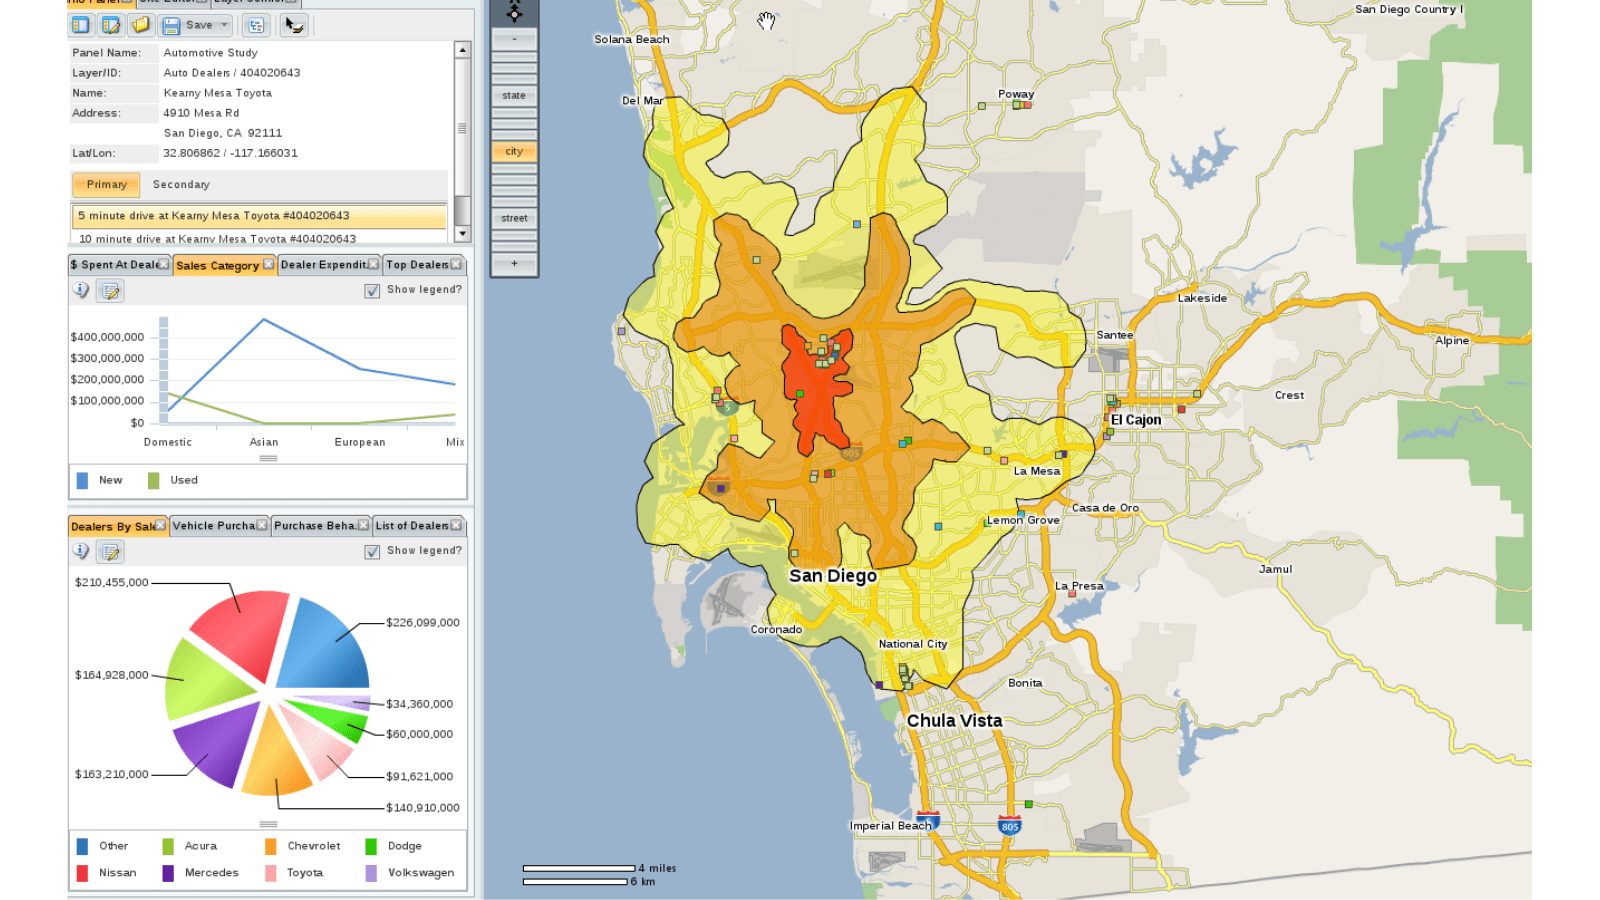Open the Vehicle Purchase tab

[213, 526]
